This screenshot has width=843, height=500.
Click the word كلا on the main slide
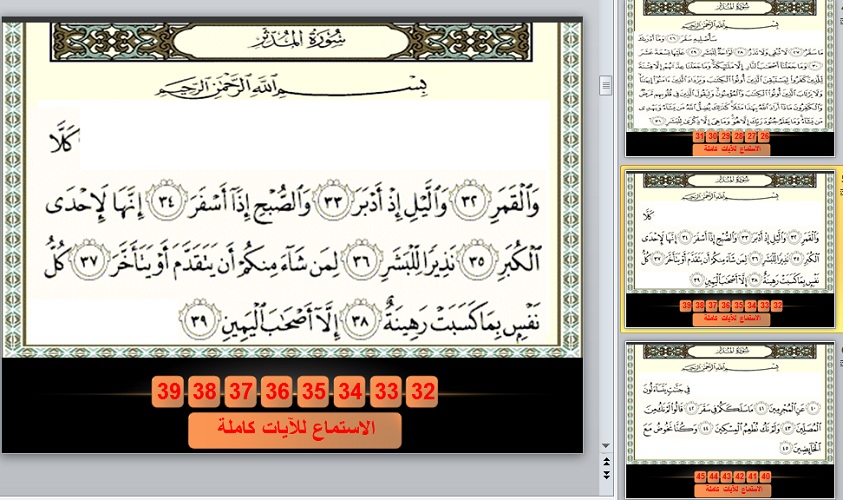65,139
